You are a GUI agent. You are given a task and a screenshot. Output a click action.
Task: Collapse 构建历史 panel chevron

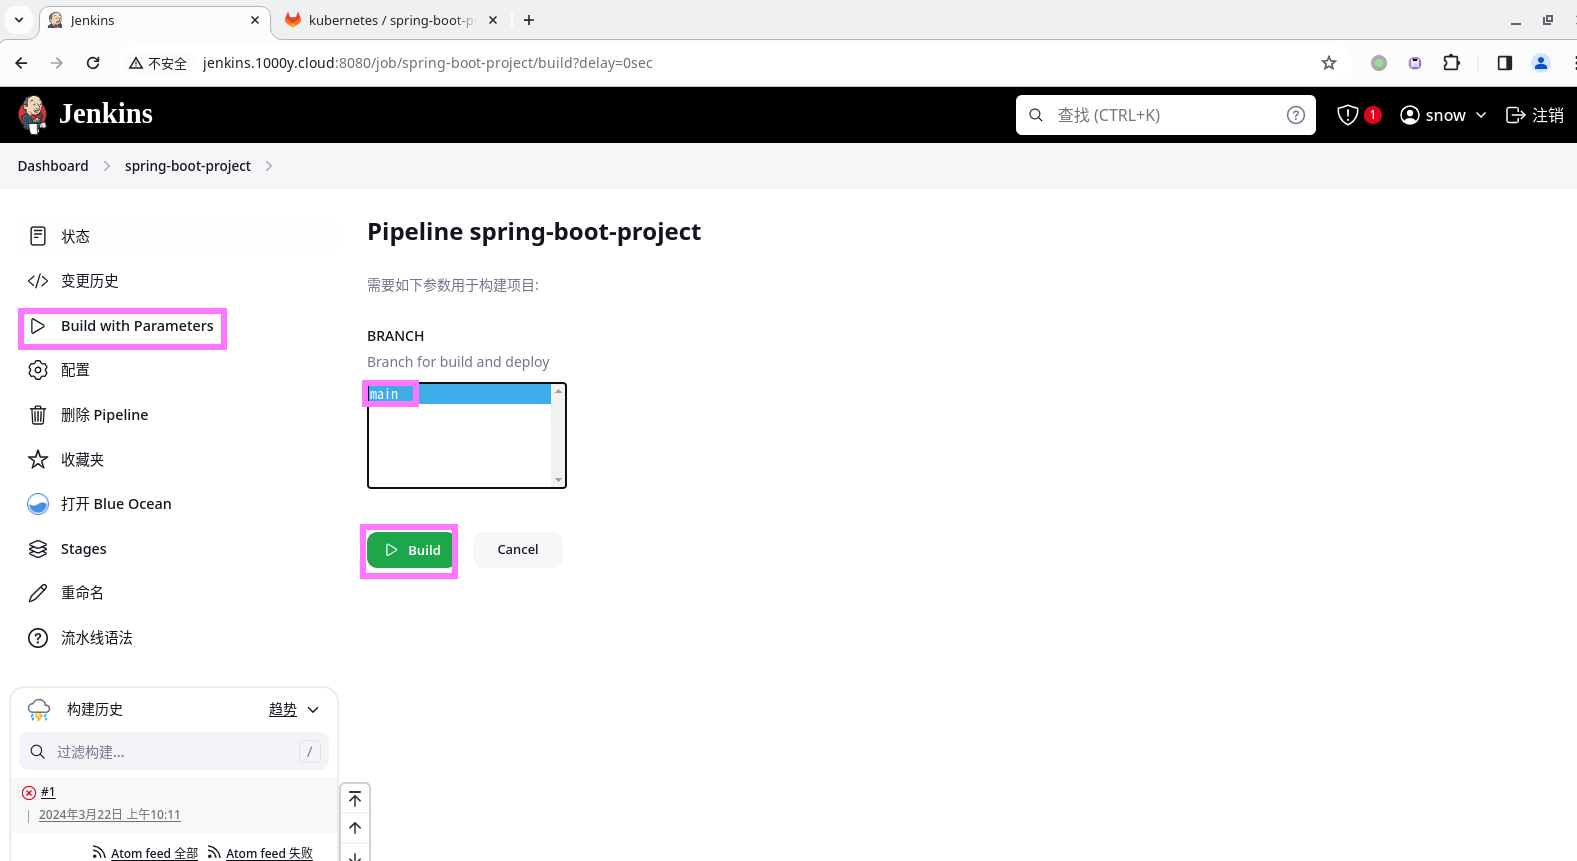click(313, 710)
